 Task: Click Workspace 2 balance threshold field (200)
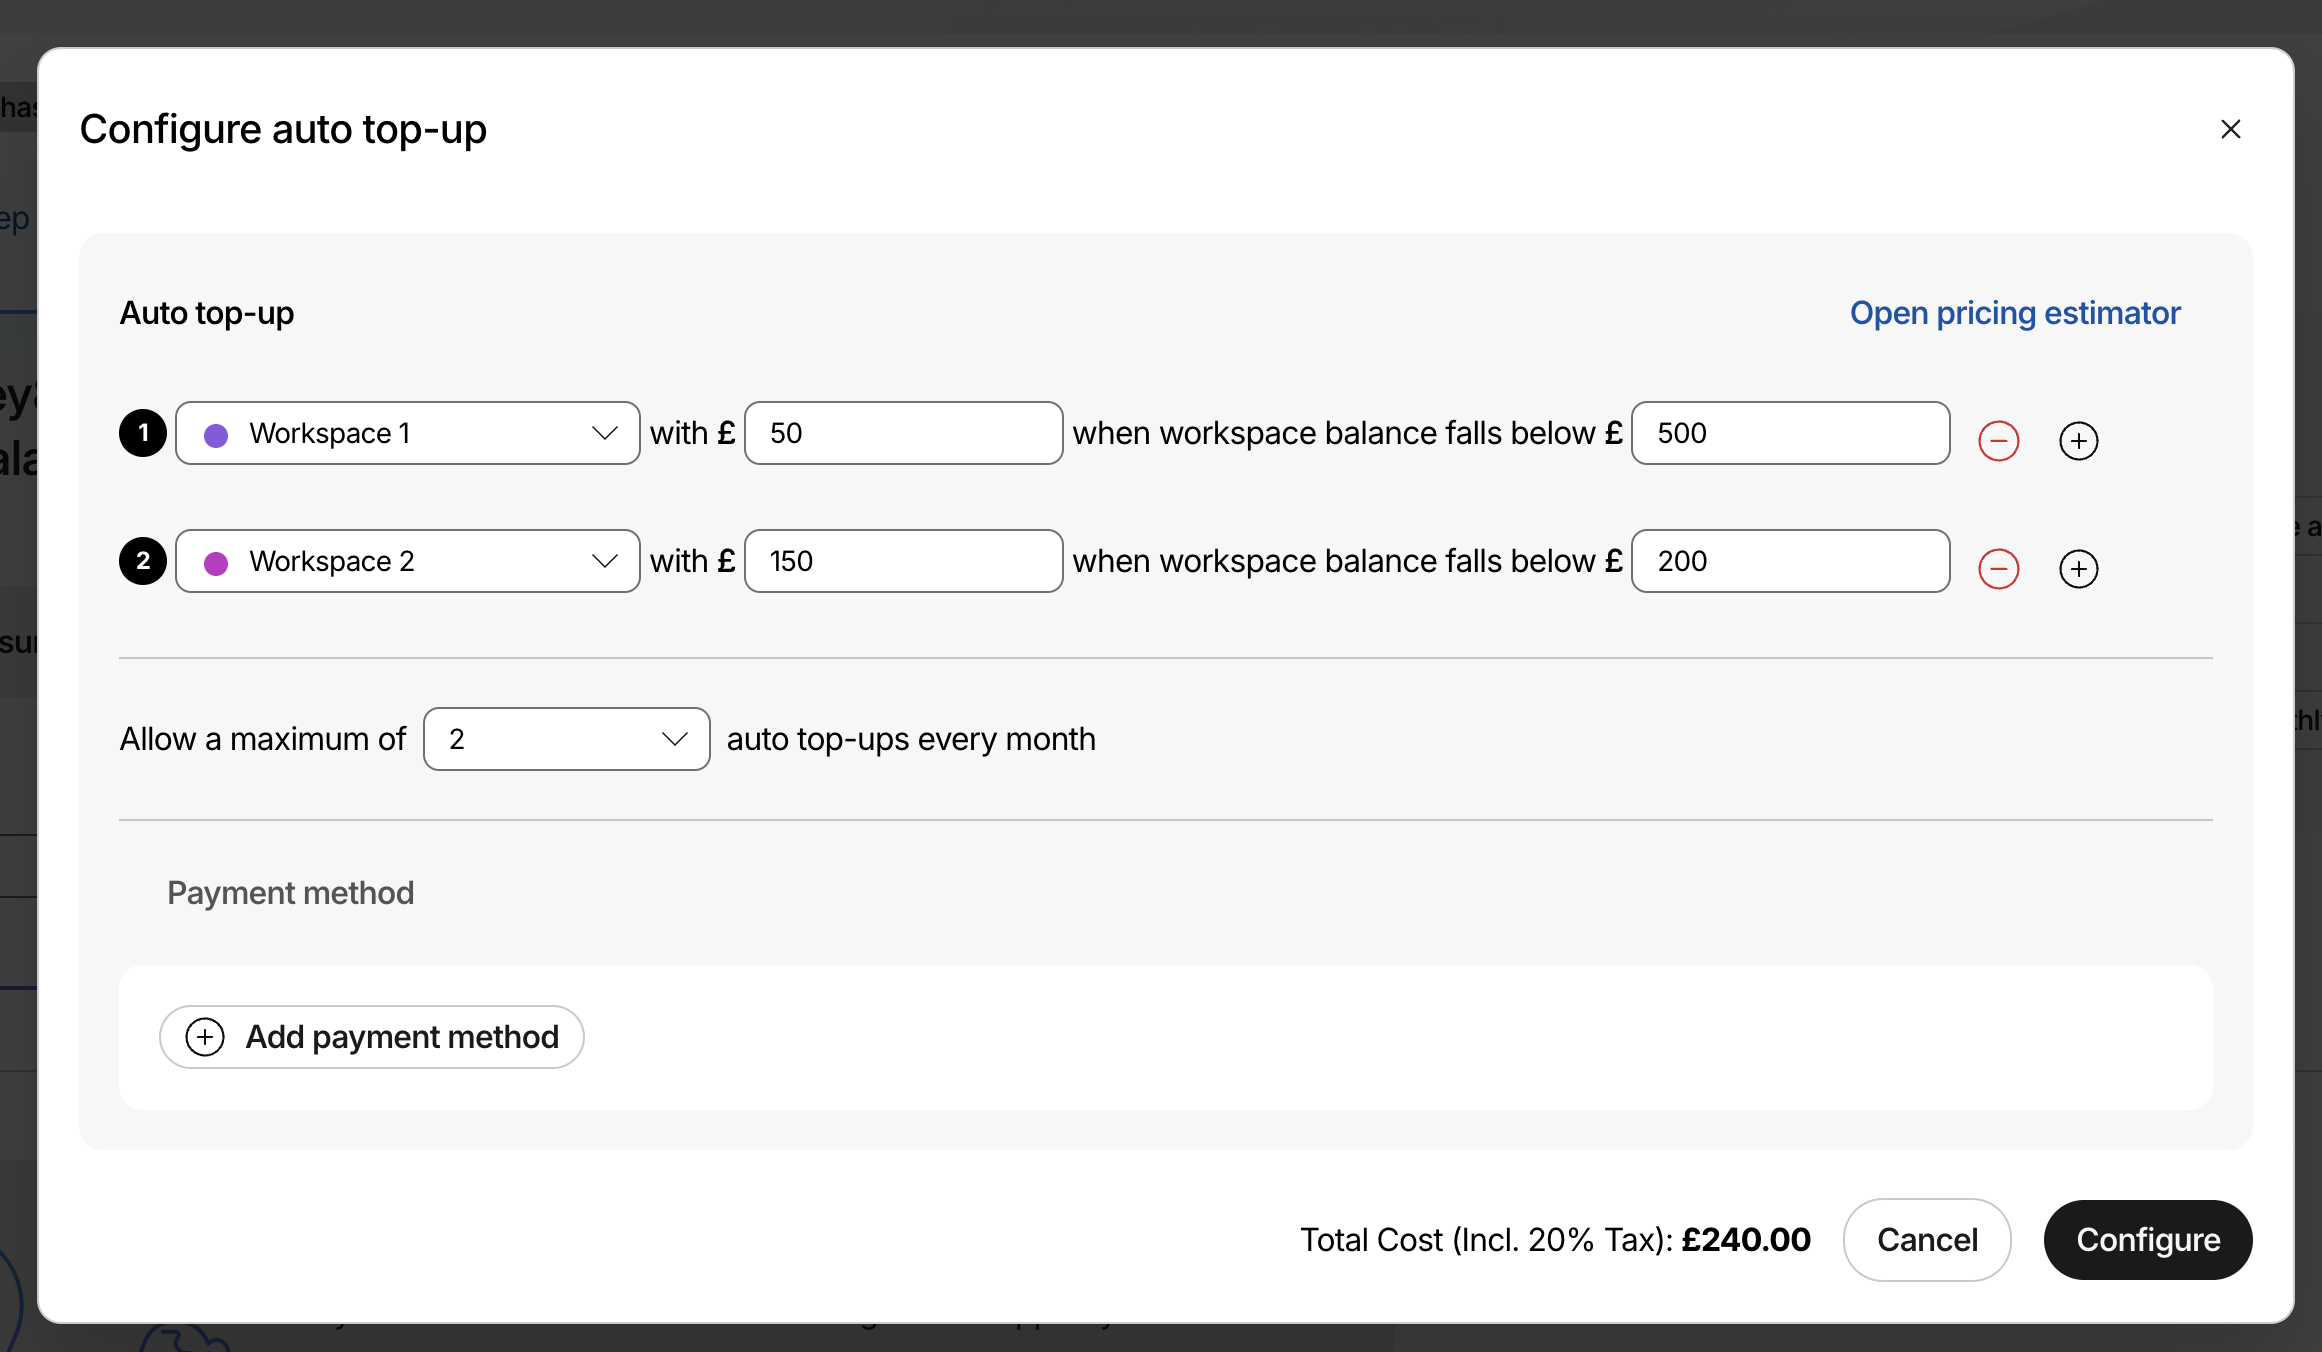[1789, 561]
